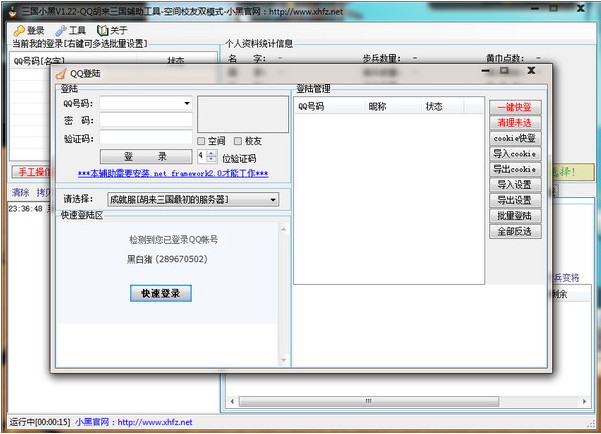Click the 一键快登 button
Image resolution: width=601 pixels, height=434 pixels.
point(515,107)
